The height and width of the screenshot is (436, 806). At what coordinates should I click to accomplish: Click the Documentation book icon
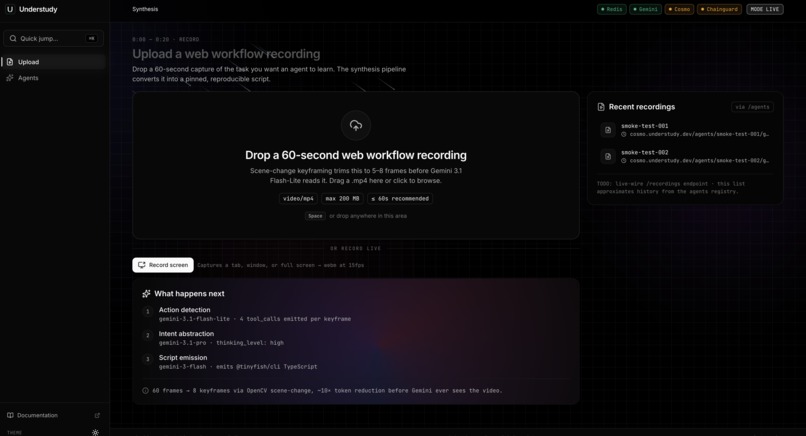tap(10, 415)
